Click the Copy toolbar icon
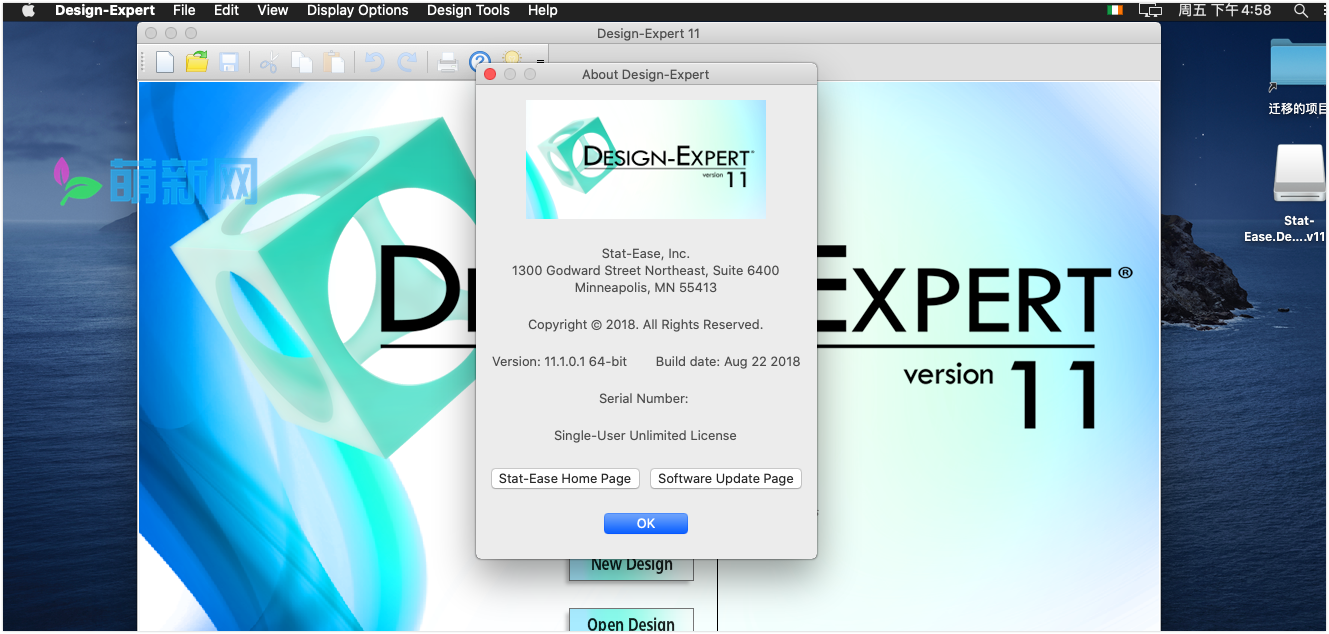Screen dimensions: 1329x634 (x=301, y=62)
